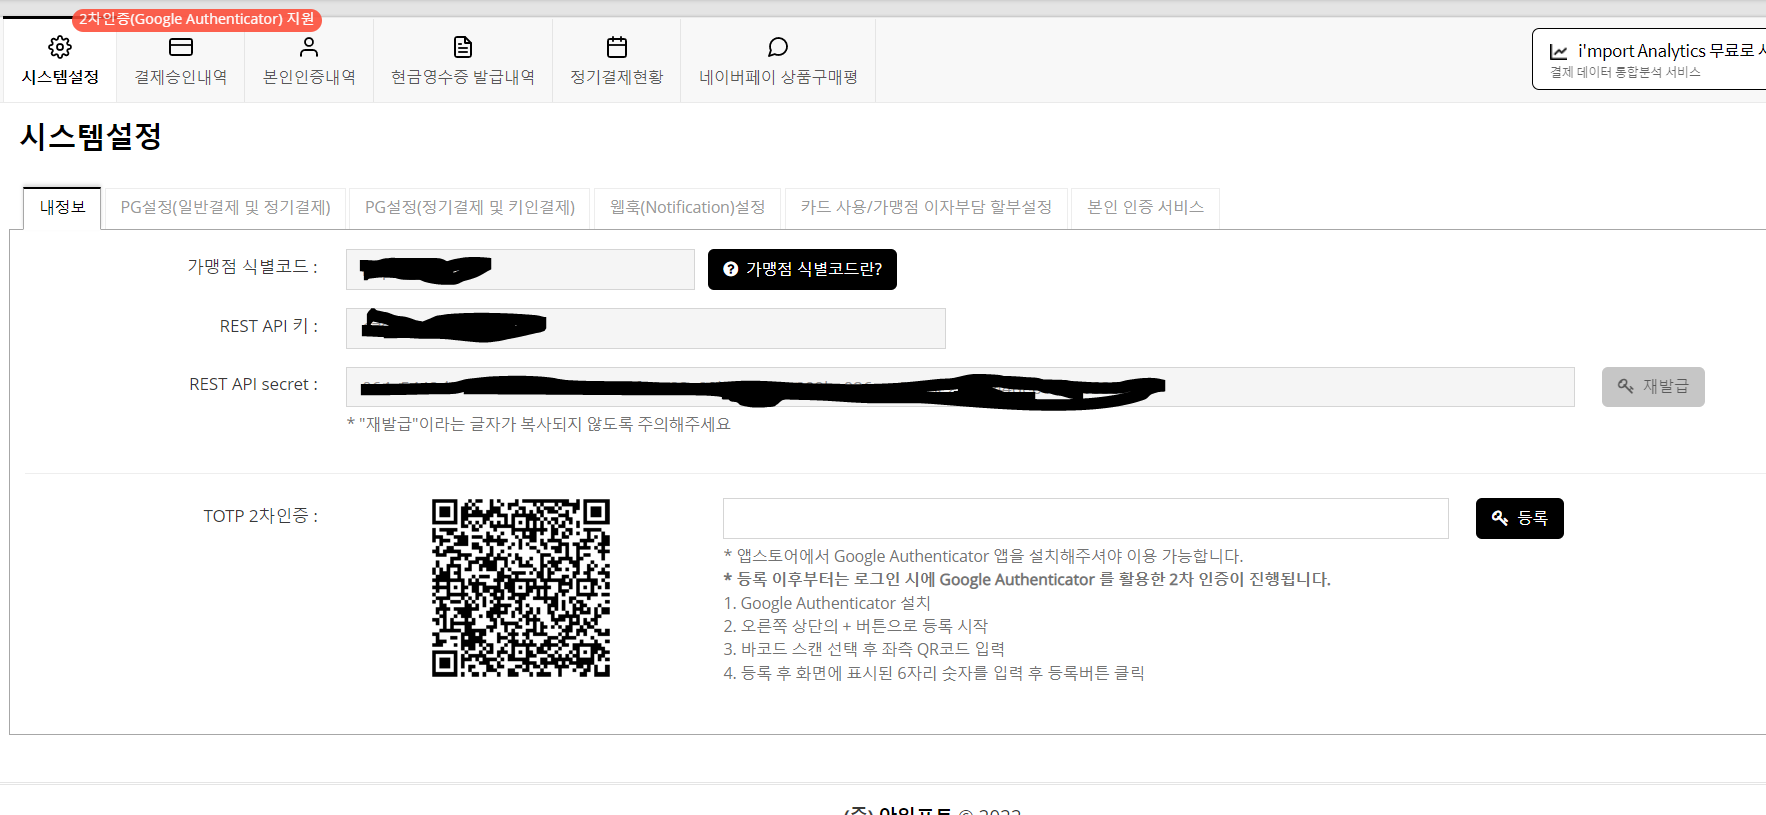Viewport: 1766px width, 815px height.
Task: Click the 등록 button
Action: pos(1520,518)
